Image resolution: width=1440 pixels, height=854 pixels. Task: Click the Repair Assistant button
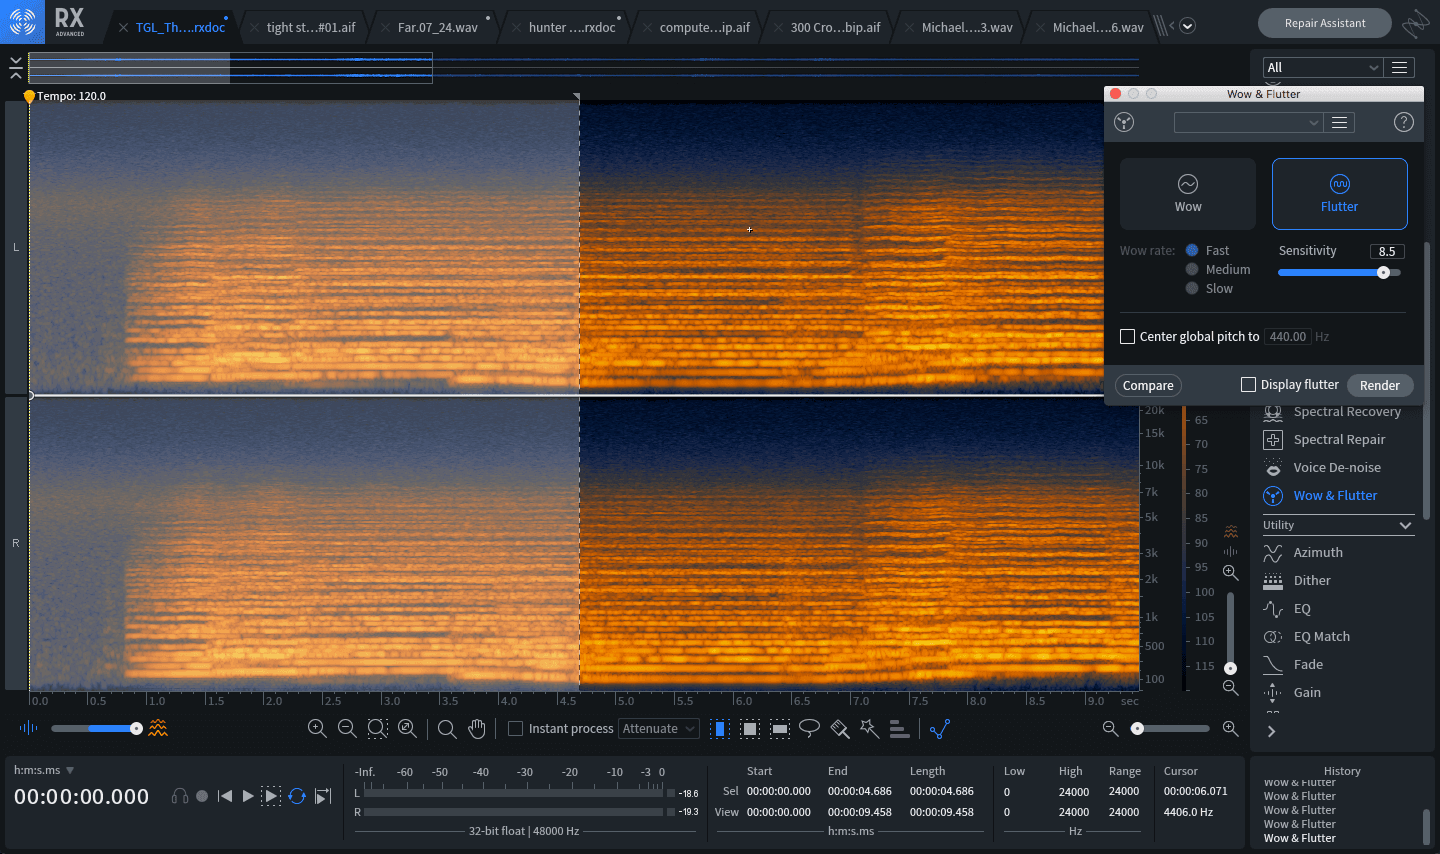point(1325,23)
